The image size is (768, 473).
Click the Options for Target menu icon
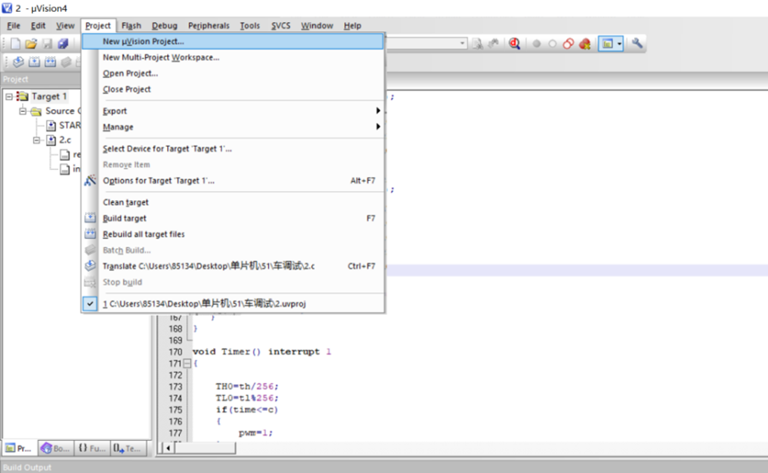90,181
